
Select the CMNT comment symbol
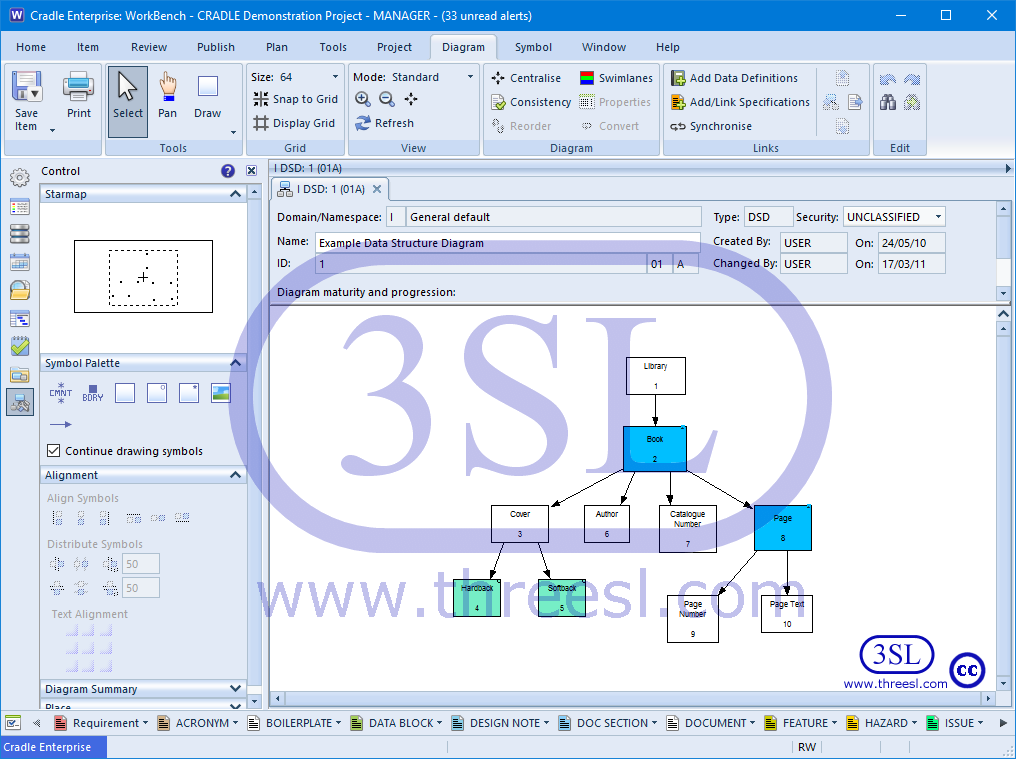point(61,393)
